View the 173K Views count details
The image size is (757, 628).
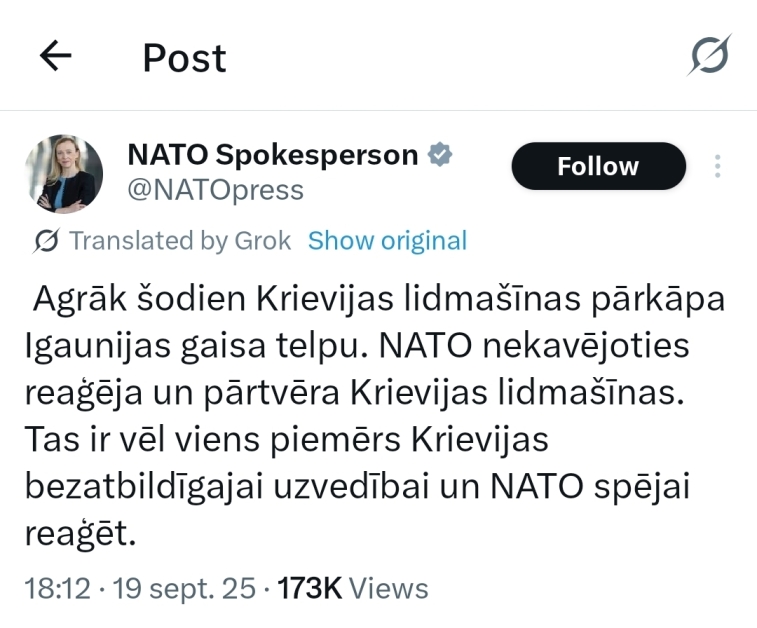point(352,588)
